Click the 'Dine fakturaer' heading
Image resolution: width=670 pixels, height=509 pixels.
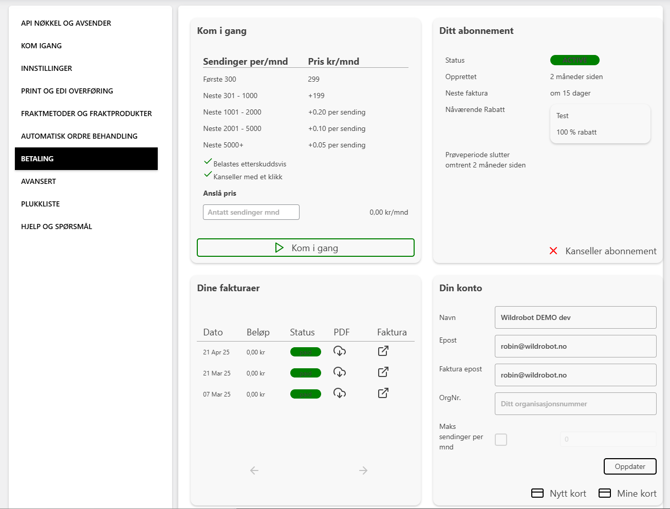pos(228,288)
